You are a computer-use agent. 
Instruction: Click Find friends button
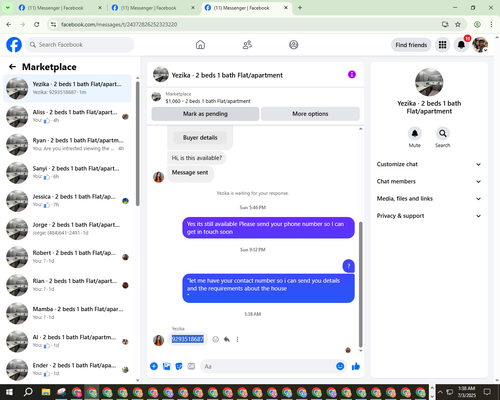(411, 45)
